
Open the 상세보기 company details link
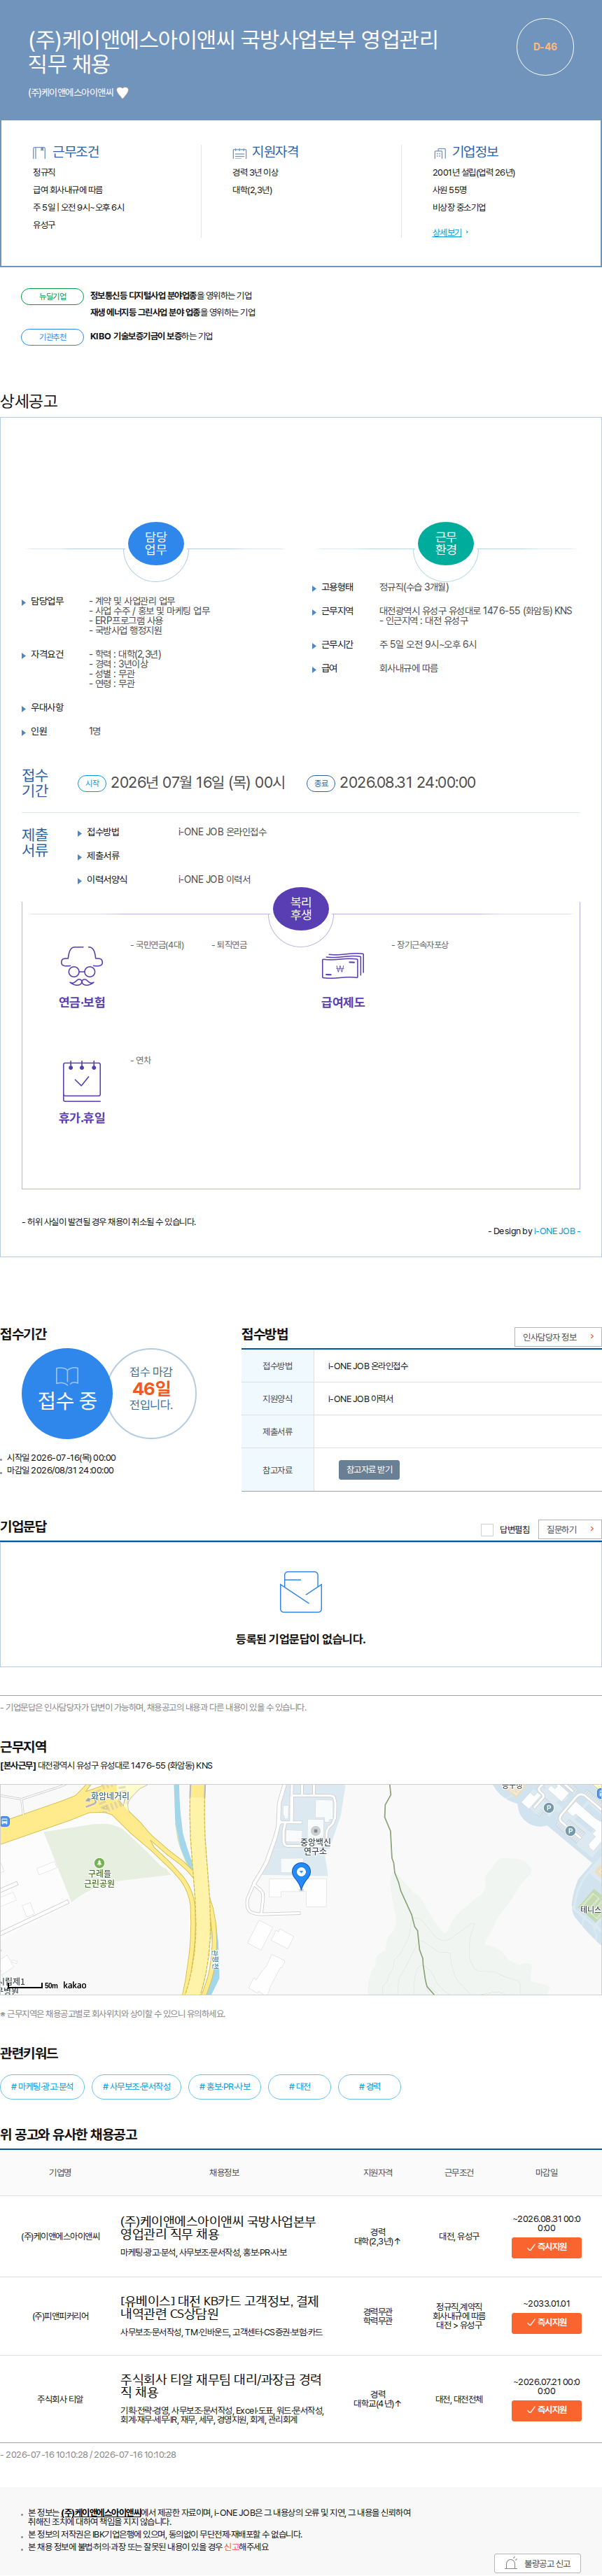tap(447, 232)
